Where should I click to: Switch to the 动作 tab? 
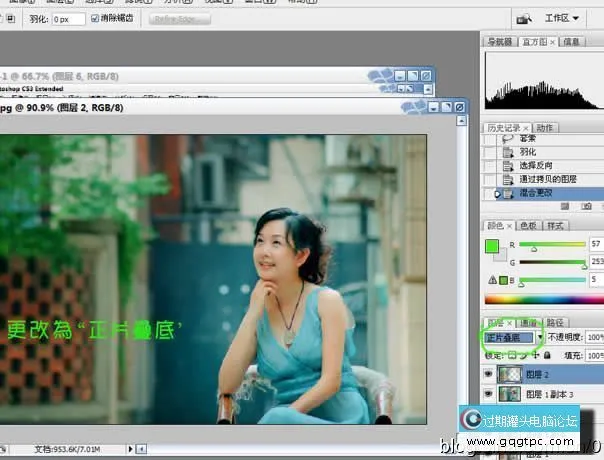click(x=544, y=128)
